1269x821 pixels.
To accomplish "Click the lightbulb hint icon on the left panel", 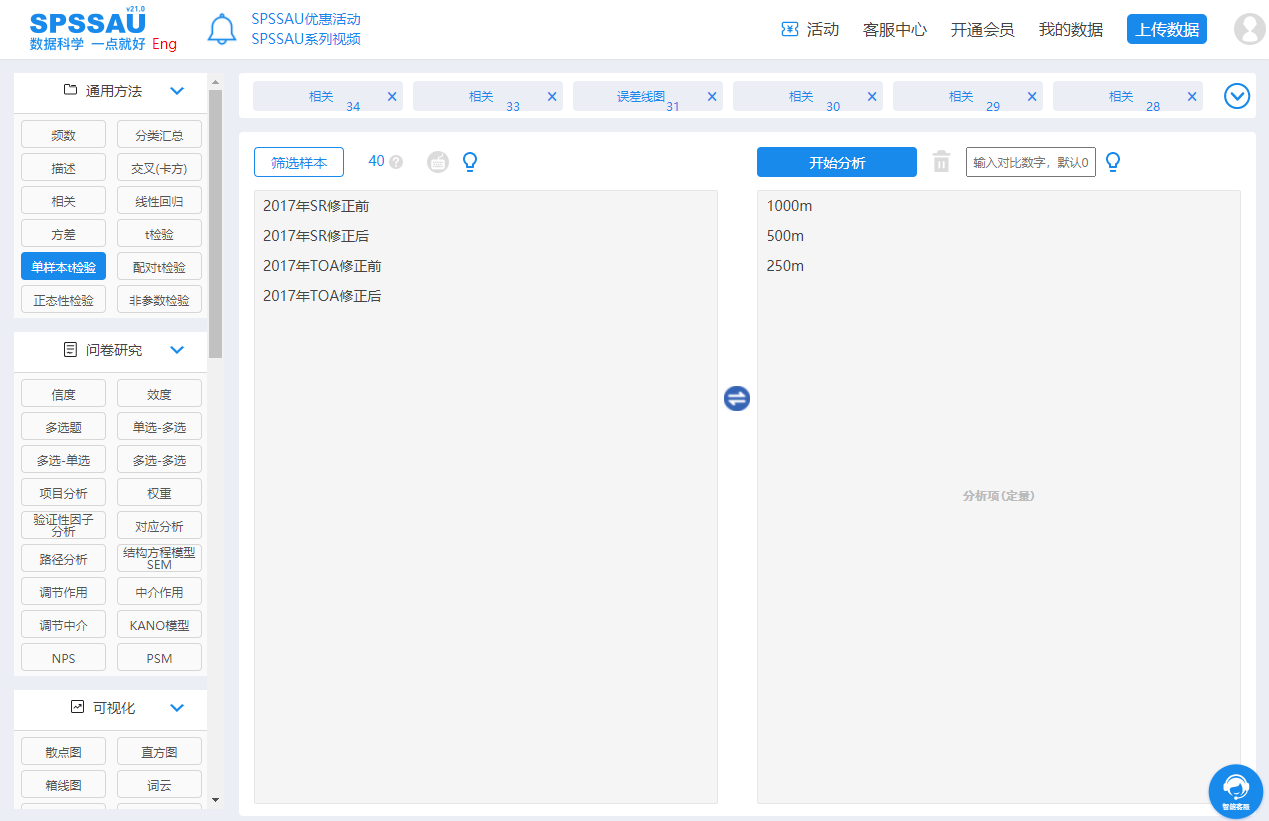I will 470,161.
